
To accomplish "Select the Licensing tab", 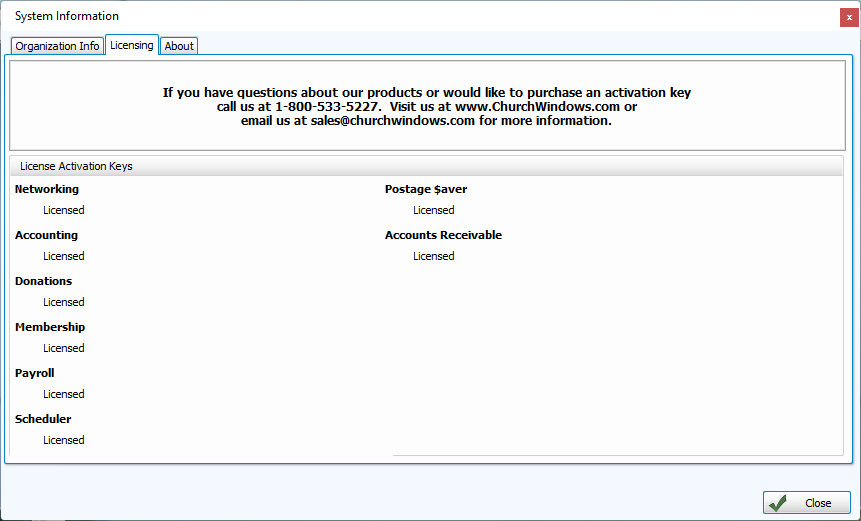I will 131,45.
